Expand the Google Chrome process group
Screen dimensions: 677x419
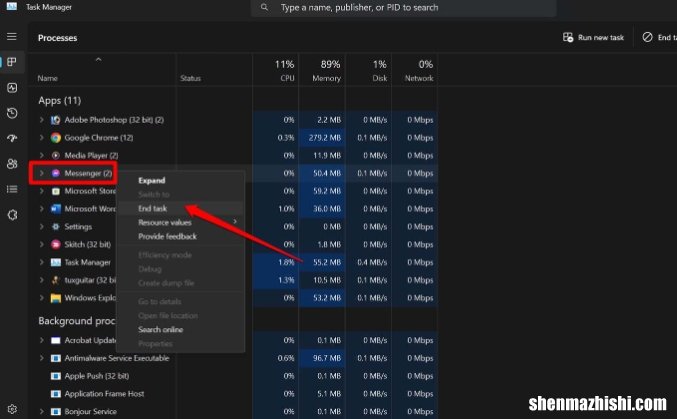[41, 137]
